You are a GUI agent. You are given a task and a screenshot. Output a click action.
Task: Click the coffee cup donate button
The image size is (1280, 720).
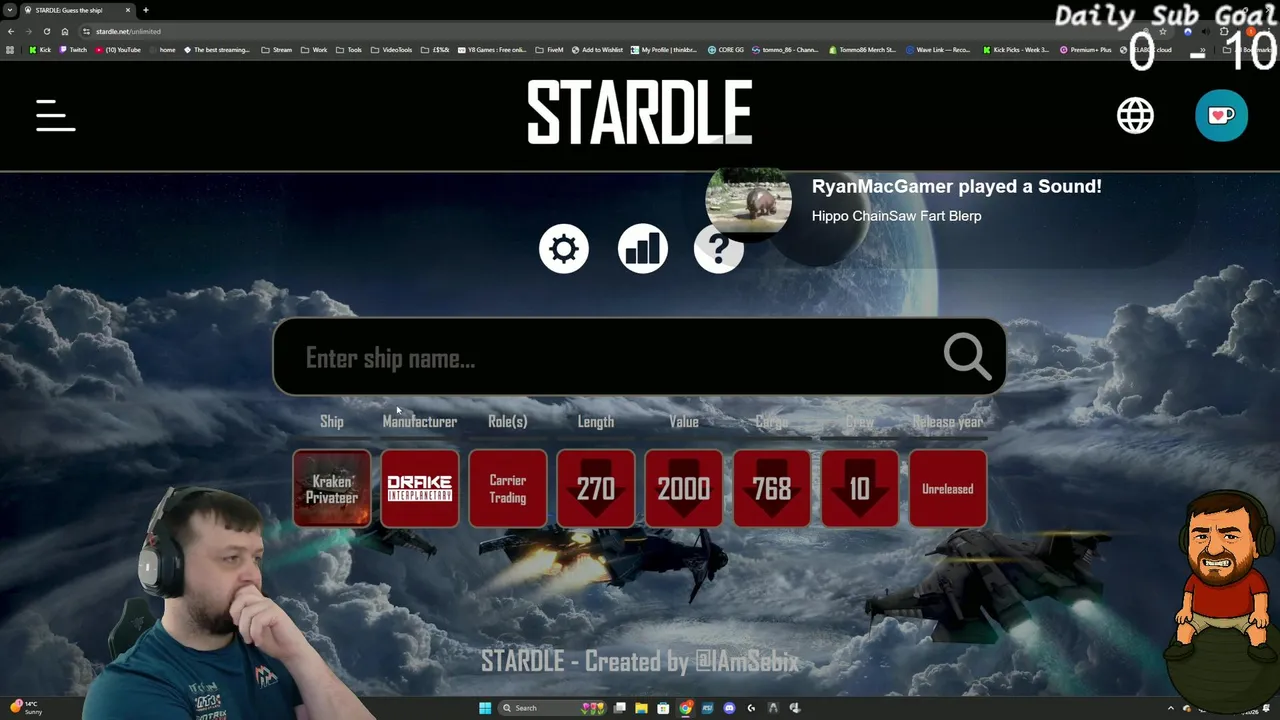tap(1221, 115)
